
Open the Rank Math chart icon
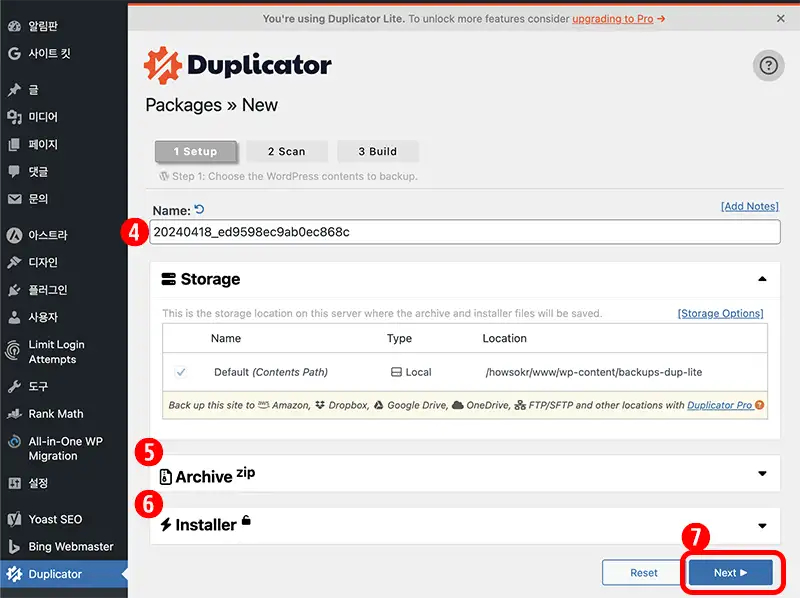click(14, 414)
